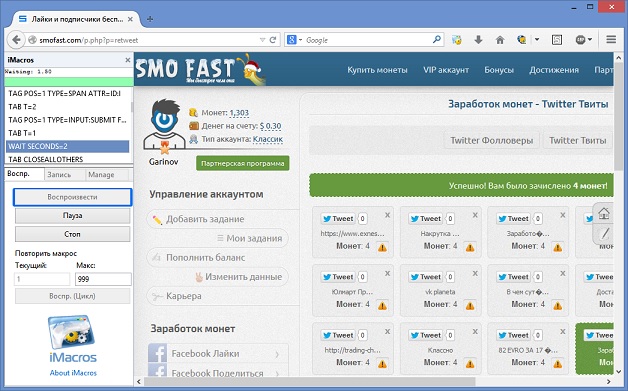The height and width of the screenshot is (391, 628).
Task: Dismiss the Накрутка tweet card
Action: [475, 215]
